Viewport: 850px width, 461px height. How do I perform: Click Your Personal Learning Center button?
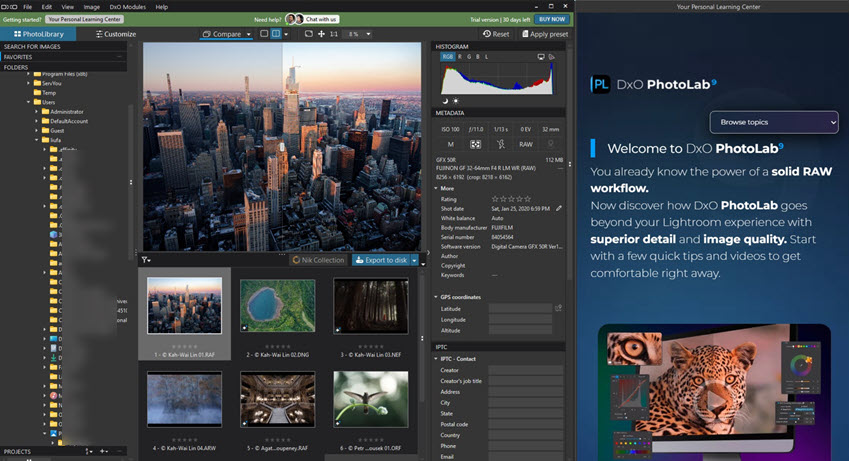85,19
